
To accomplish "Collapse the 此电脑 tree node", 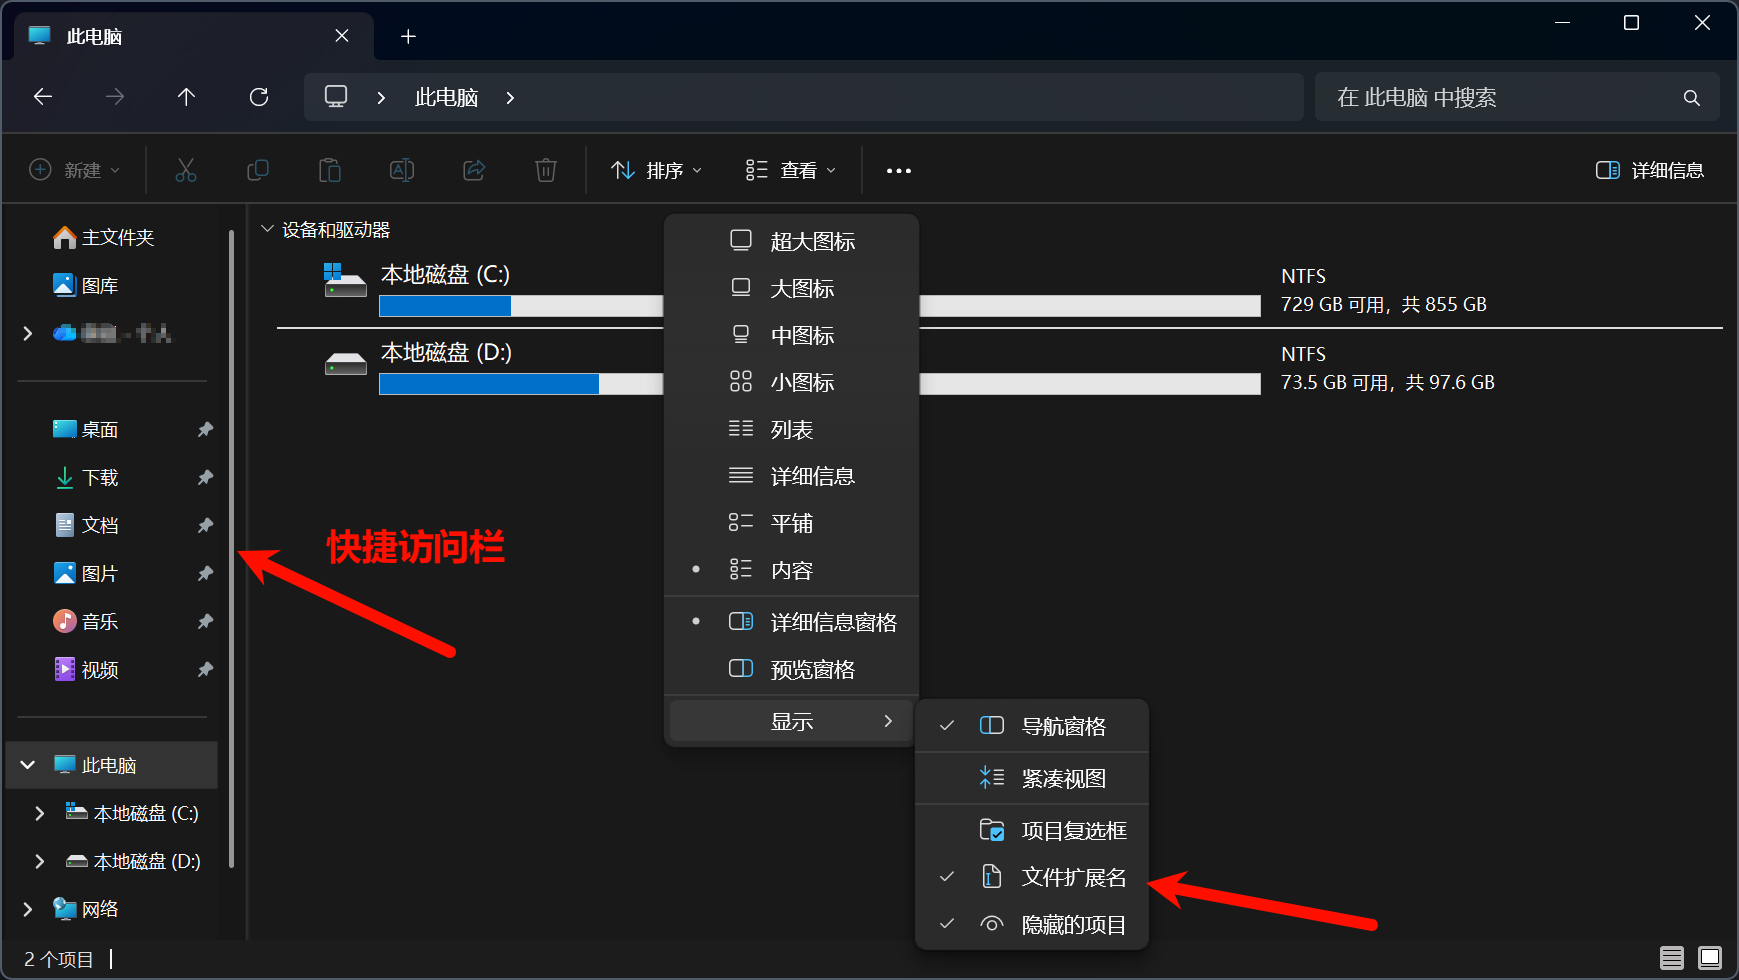I will (x=28, y=765).
